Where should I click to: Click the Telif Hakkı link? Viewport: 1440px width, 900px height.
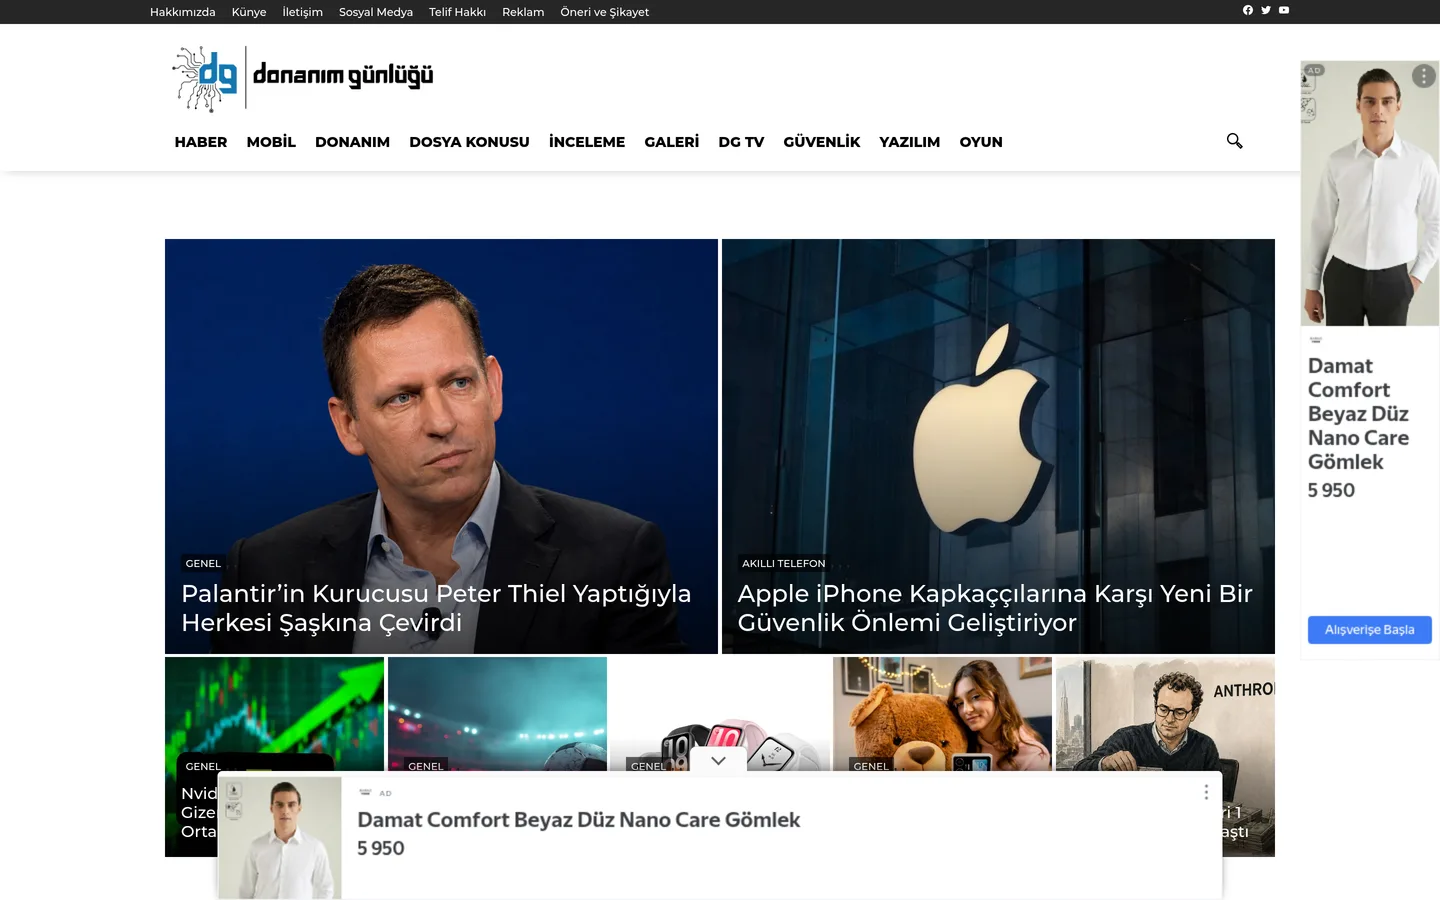(x=458, y=12)
